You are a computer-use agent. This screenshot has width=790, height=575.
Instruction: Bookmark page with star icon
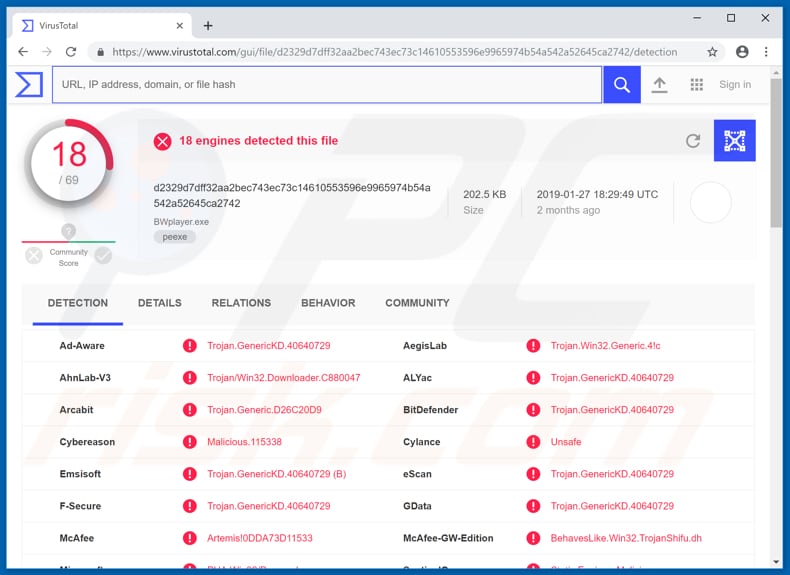[712, 52]
